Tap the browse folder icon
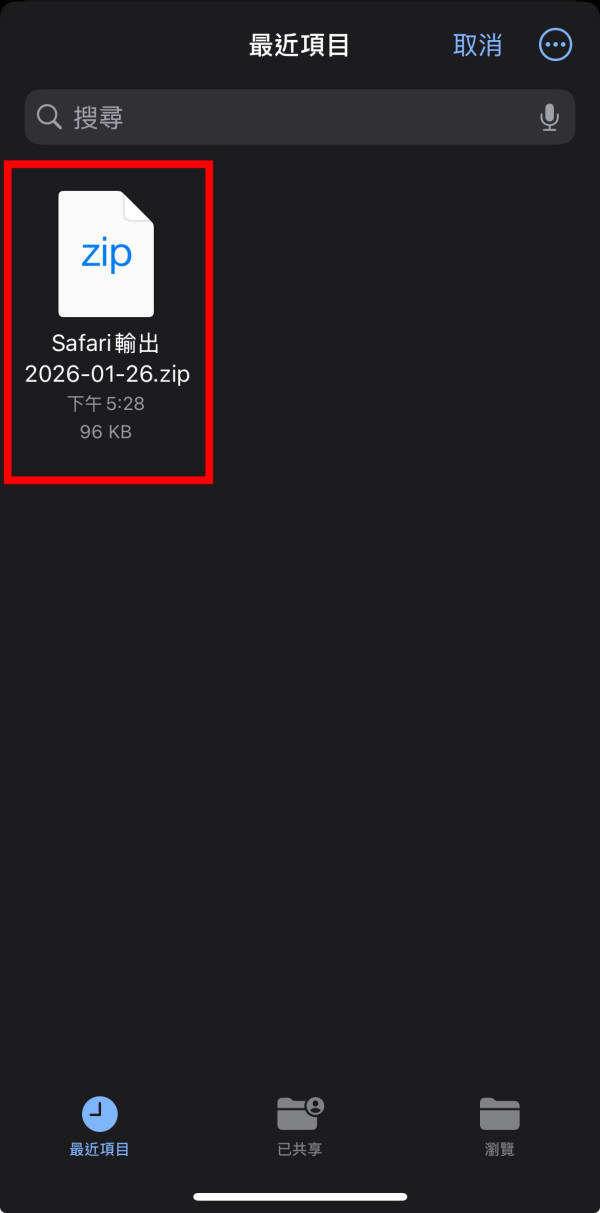The height and width of the screenshot is (1213, 600). click(x=500, y=1113)
